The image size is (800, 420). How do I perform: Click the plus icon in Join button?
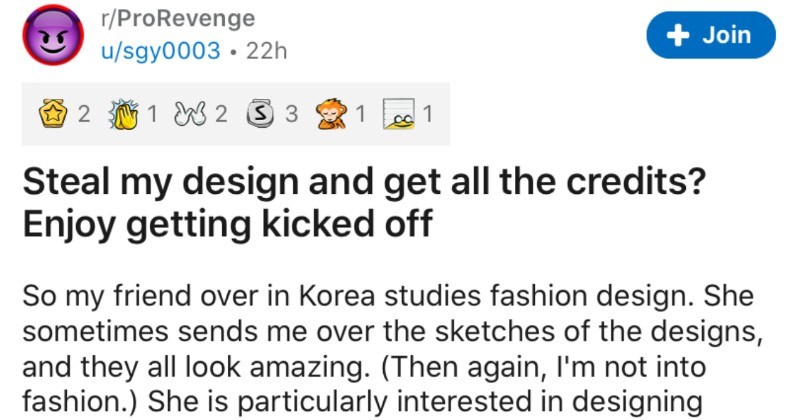(x=678, y=35)
